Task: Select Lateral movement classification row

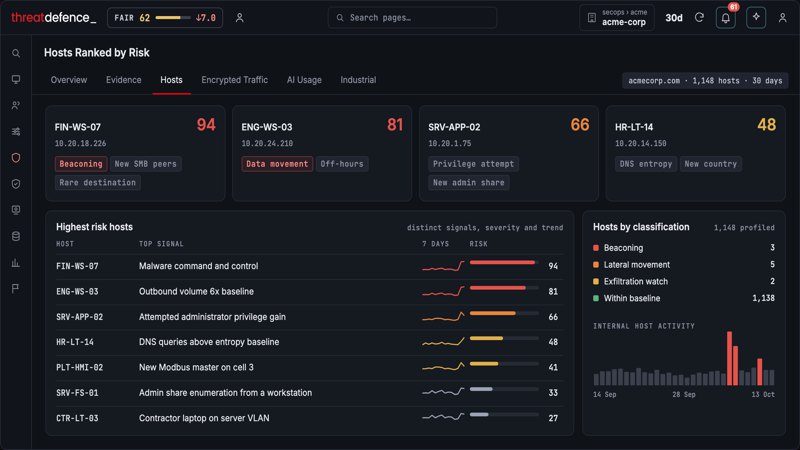Action: 684,265
